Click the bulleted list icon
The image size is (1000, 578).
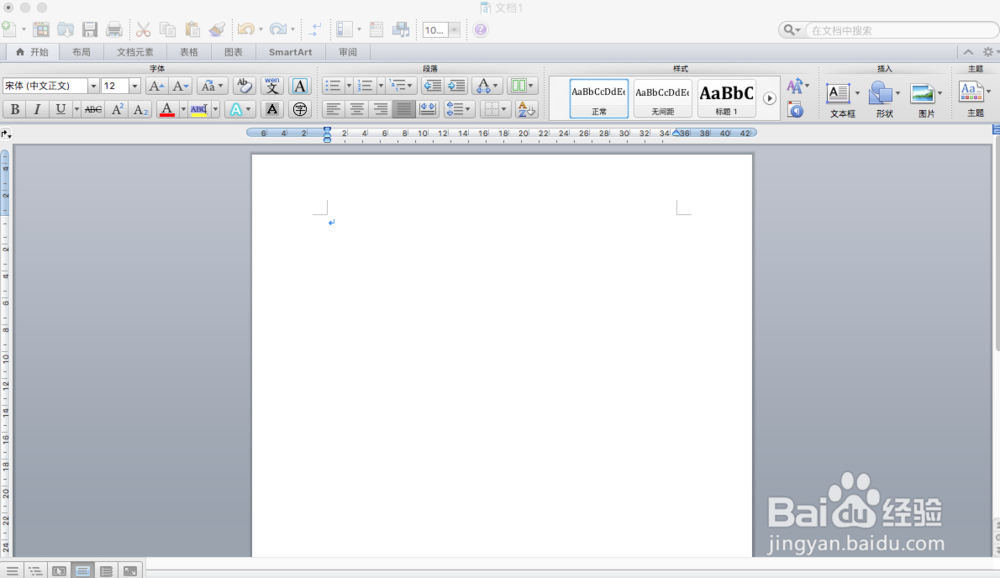pos(332,85)
